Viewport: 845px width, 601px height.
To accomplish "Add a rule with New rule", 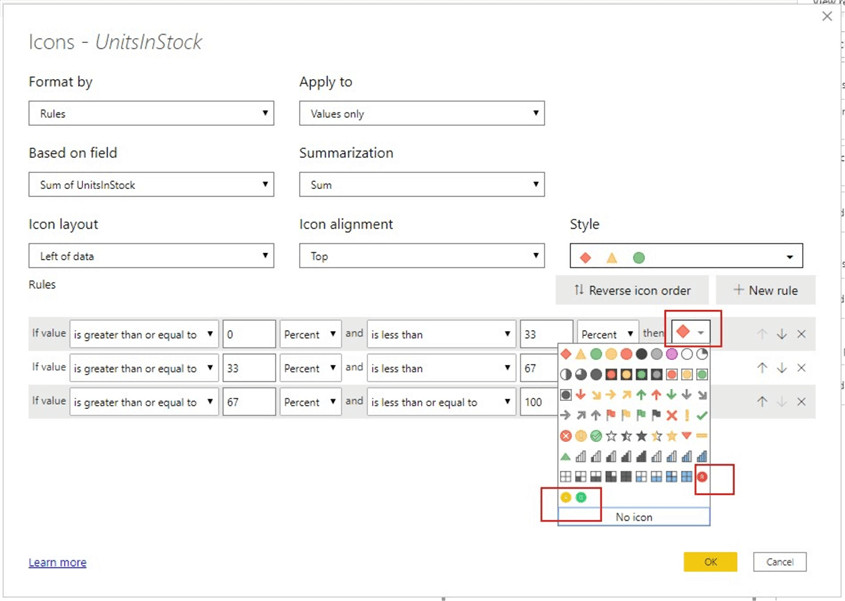I will tap(766, 290).
